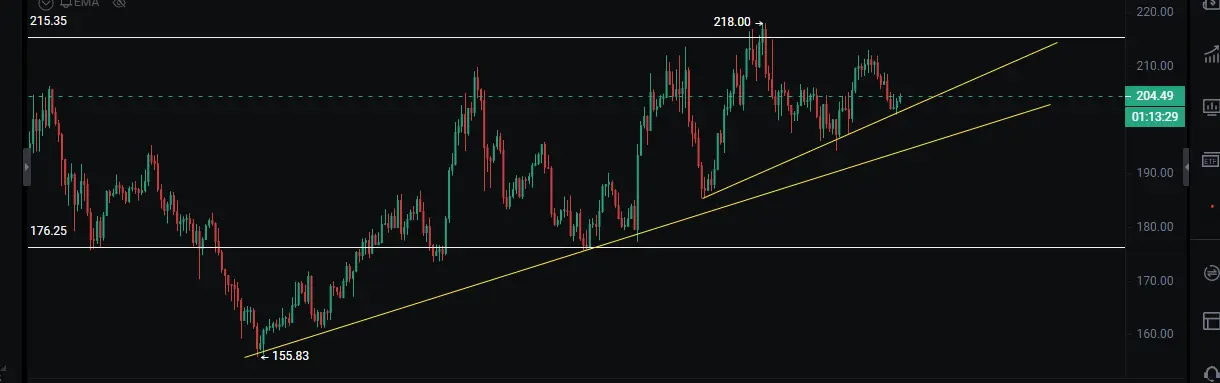This screenshot has height=383, width=1220.
Task: Toggle EMA visibility with the crossed-eye icon
Action: 119,3
